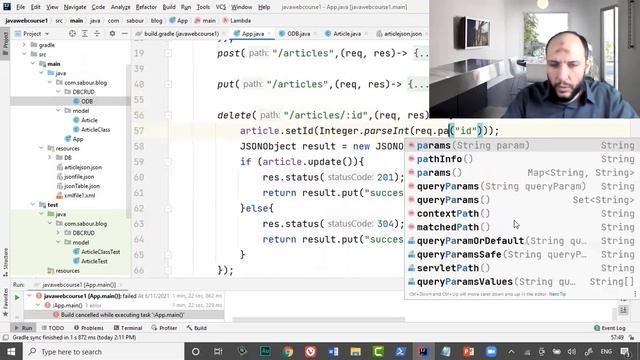Image resolution: width=640 pixels, height=360 pixels.
Task: Collapse the main folder in project tree
Action: pyautogui.click(x=33, y=63)
